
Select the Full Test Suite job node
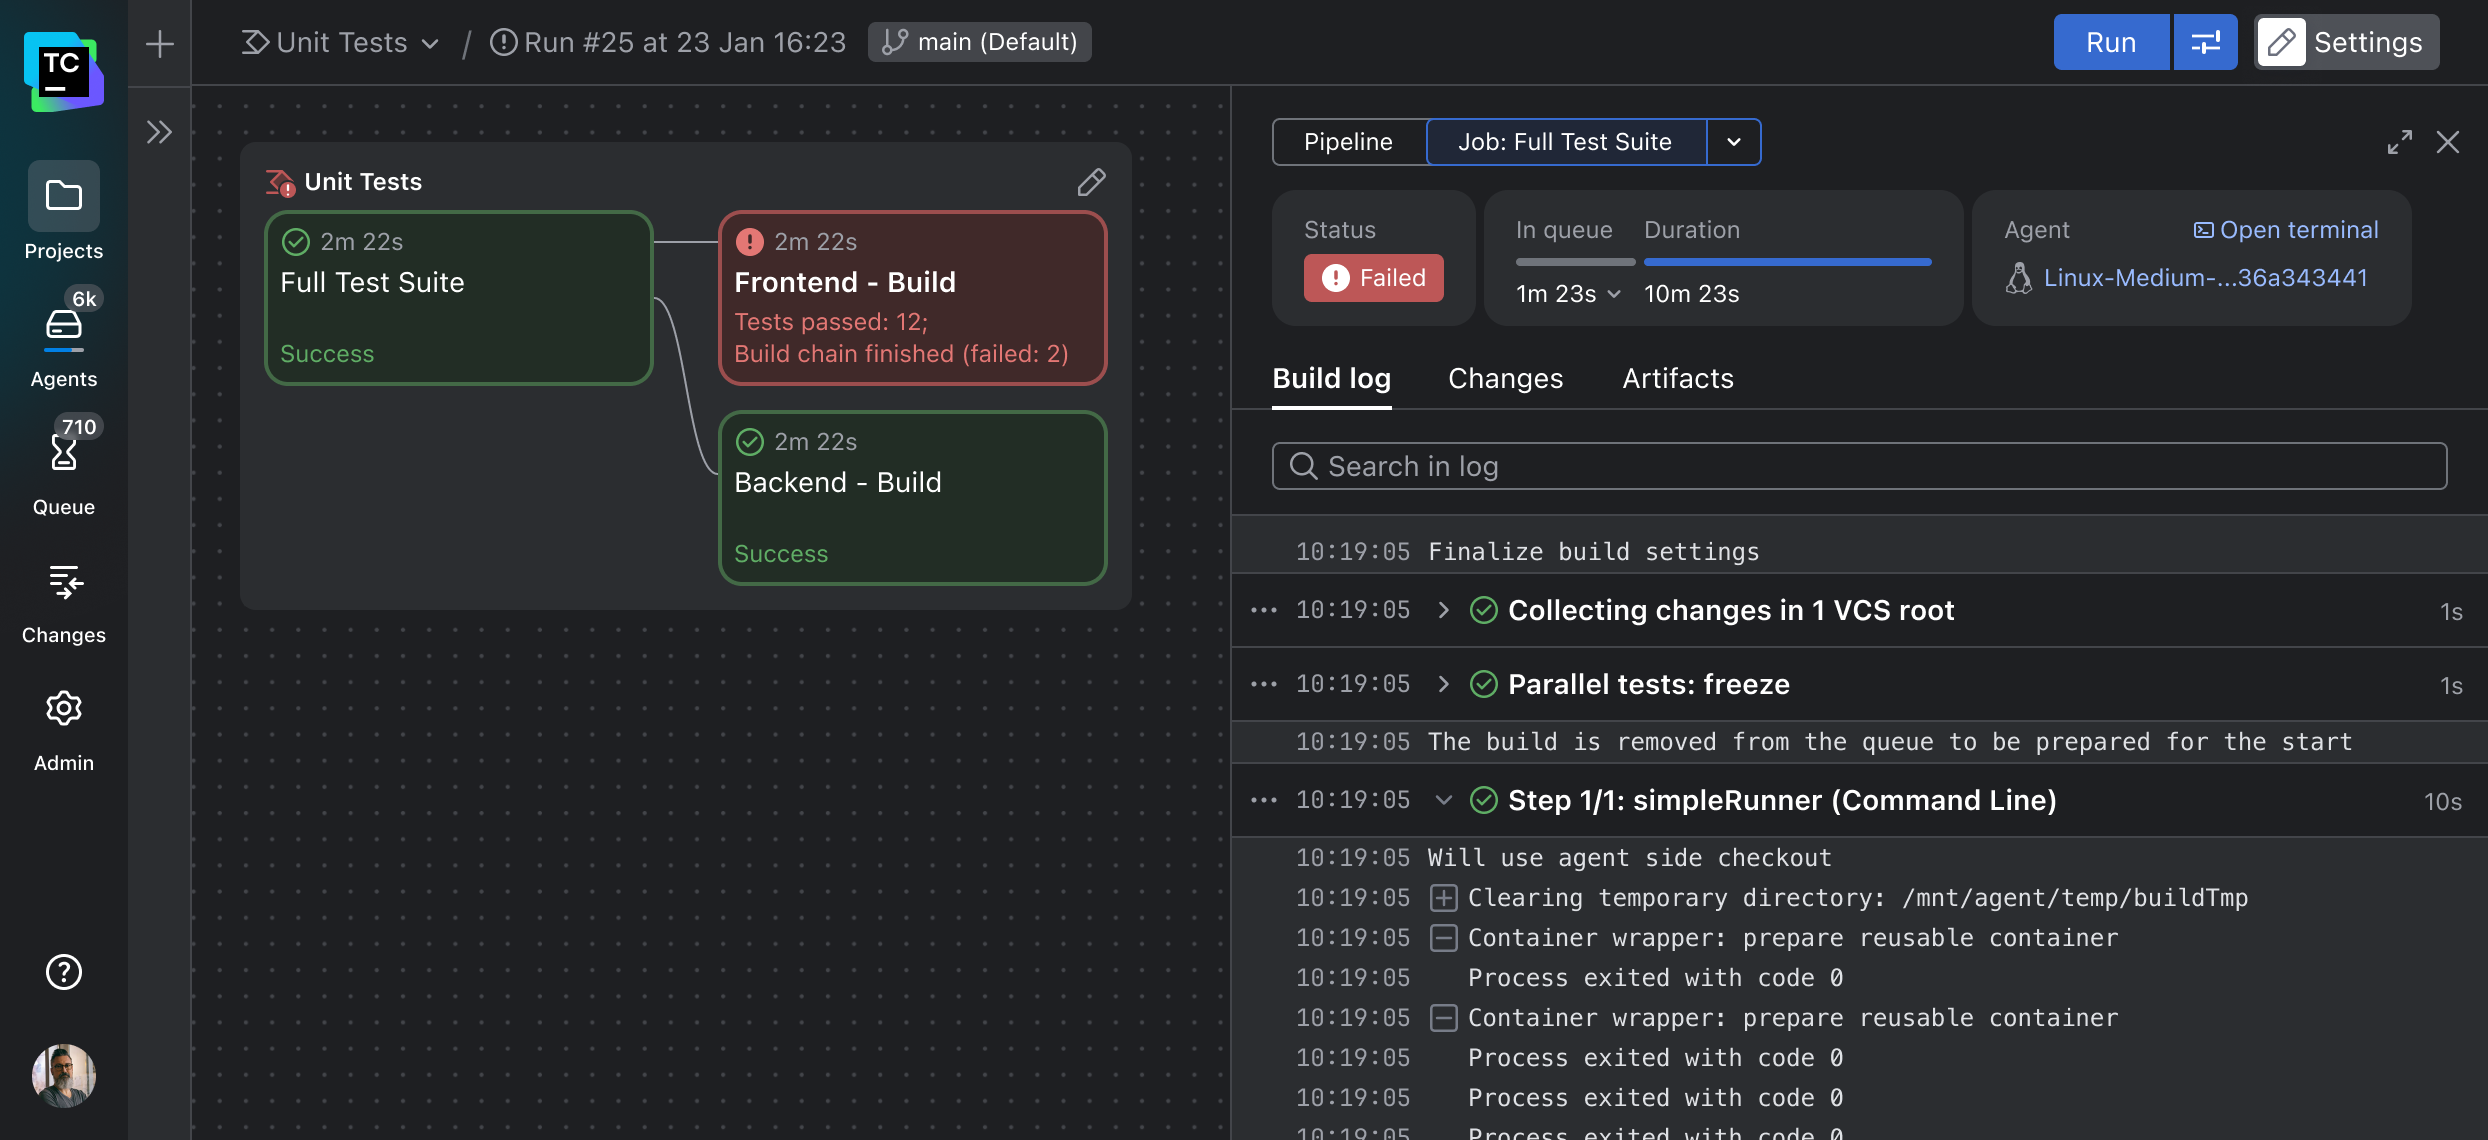[x=459, y=298]
